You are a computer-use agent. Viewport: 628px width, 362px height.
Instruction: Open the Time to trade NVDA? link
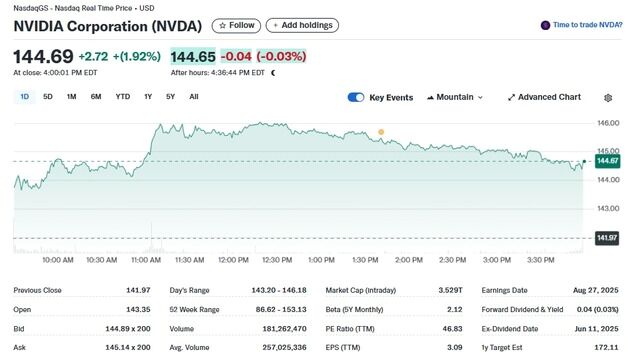pos(588,25)
